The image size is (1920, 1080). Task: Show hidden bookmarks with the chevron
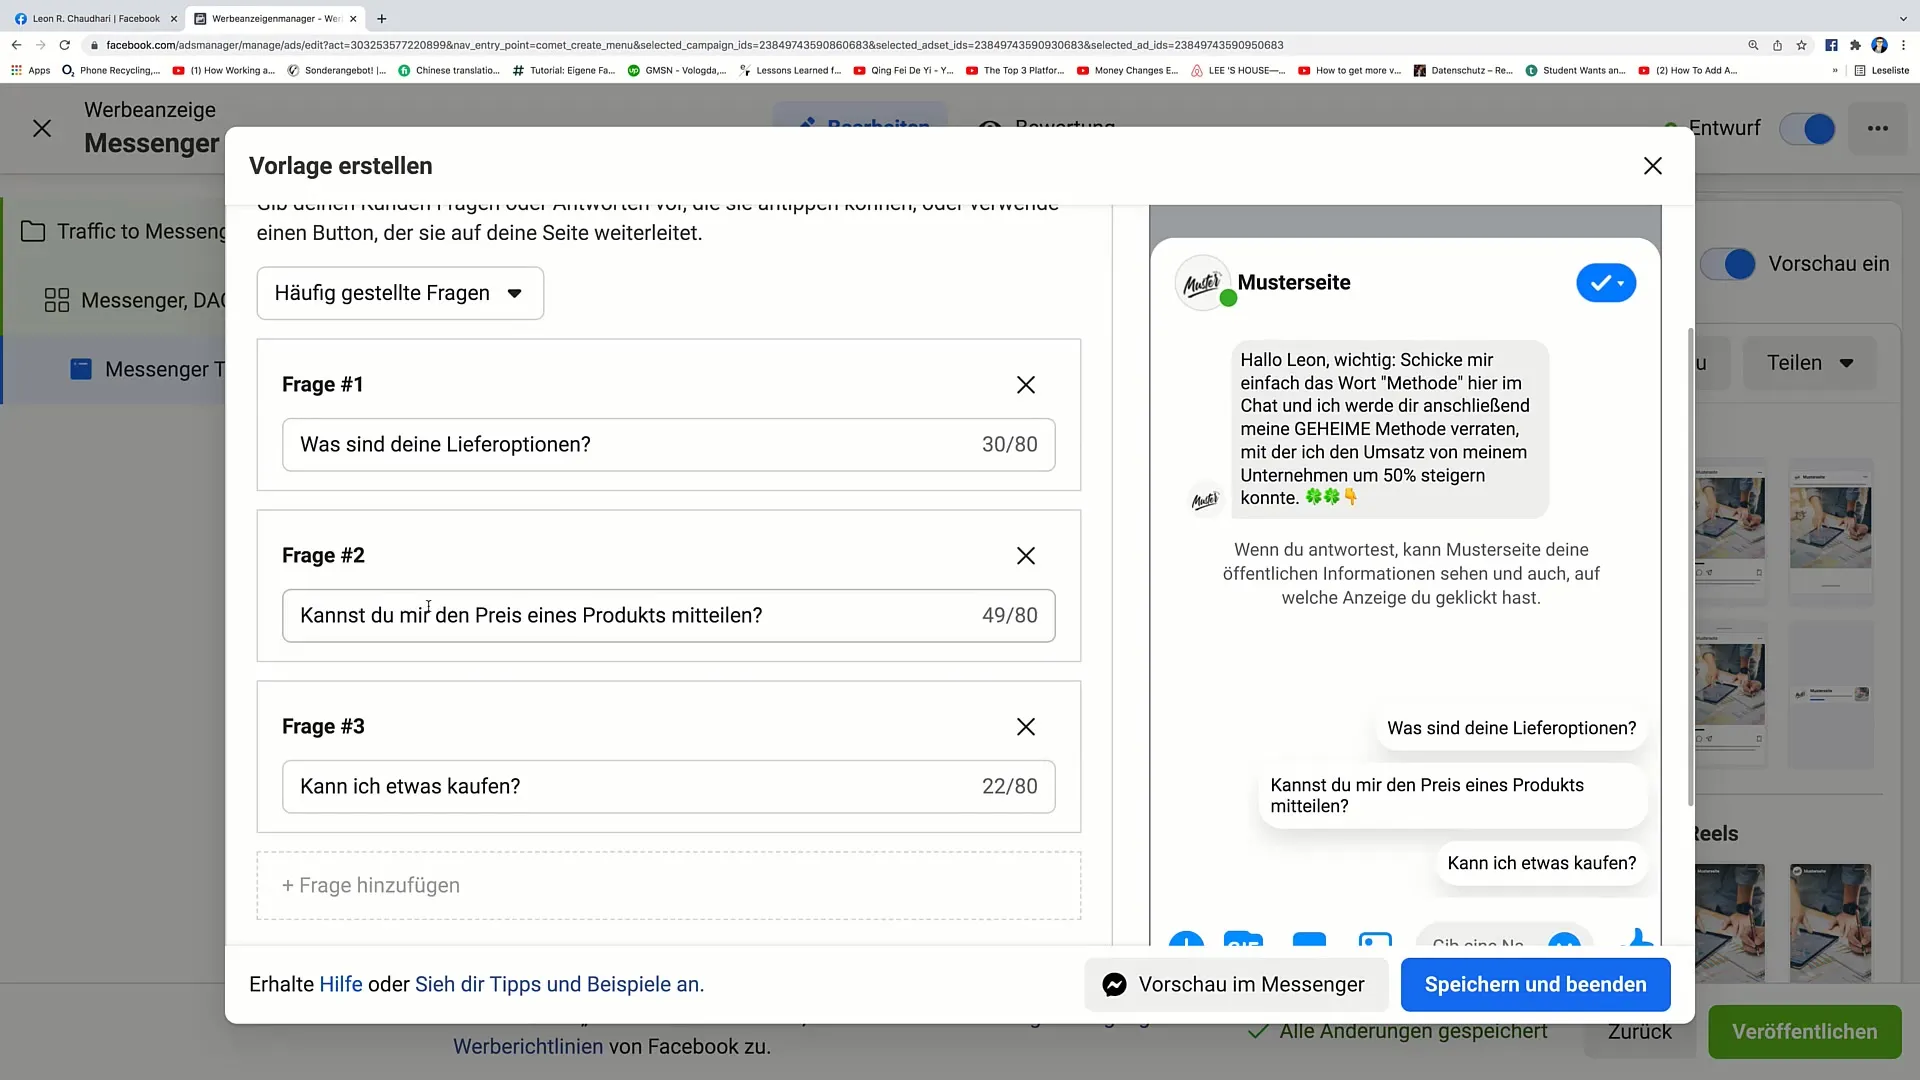pyautogui.click(x=1835, y=71)
